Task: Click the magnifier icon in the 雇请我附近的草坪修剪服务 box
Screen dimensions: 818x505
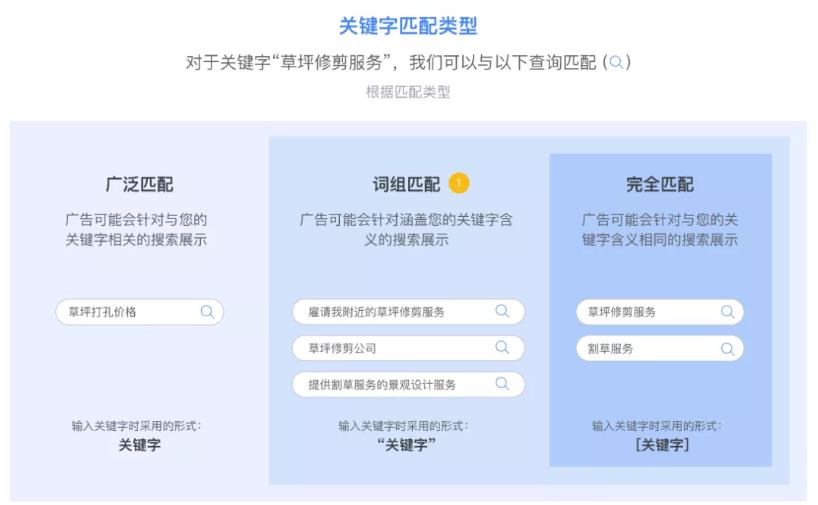Action: 502,311
